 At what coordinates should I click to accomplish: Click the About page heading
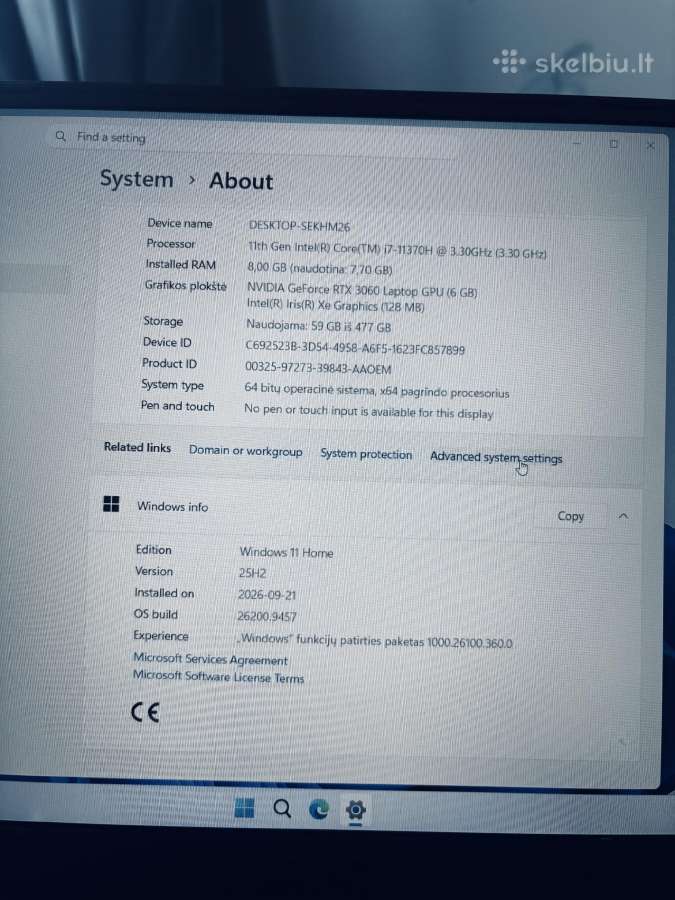pos(240,181)
